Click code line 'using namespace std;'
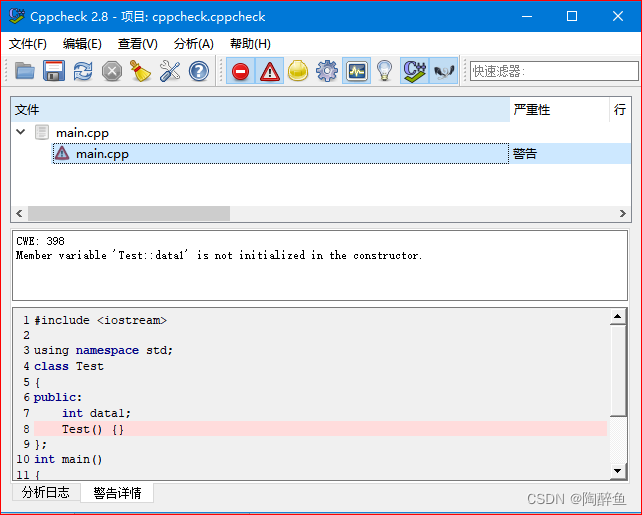The height and width of the screenshot is (515, 642). [x=103, y=350]
